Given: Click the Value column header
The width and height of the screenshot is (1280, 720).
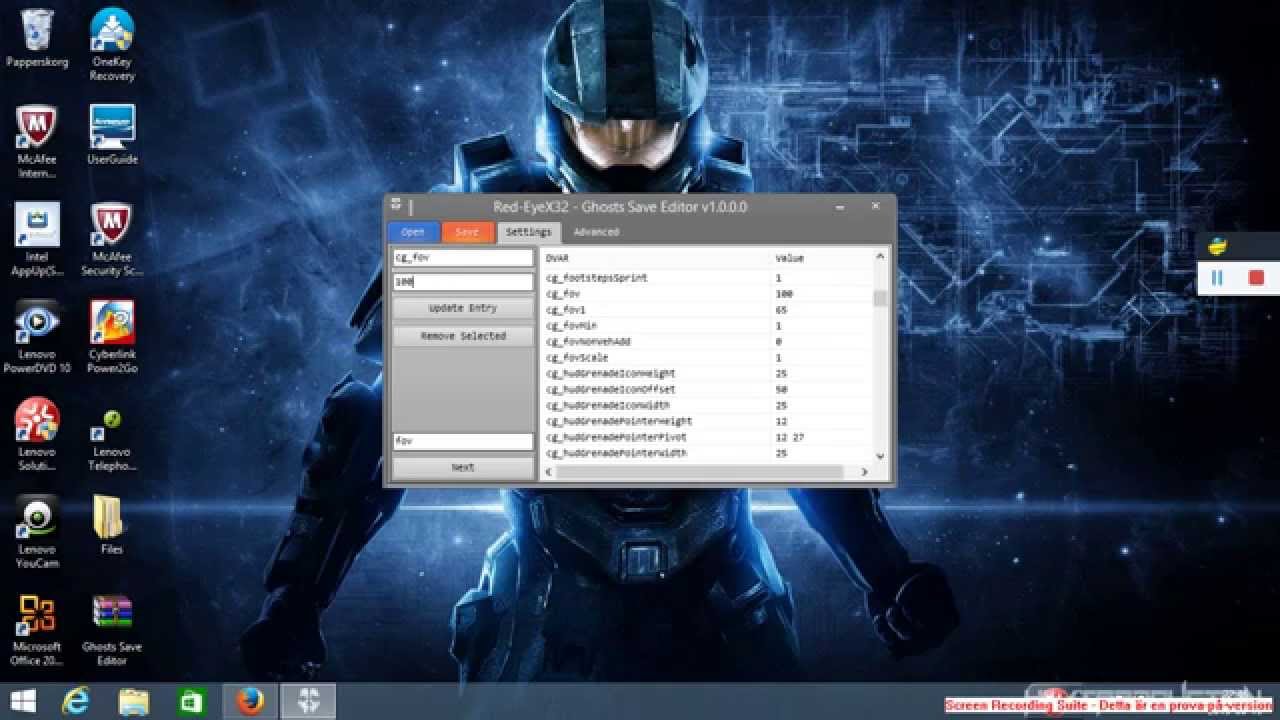Looking at the screenshot, I should pos(821,258).
